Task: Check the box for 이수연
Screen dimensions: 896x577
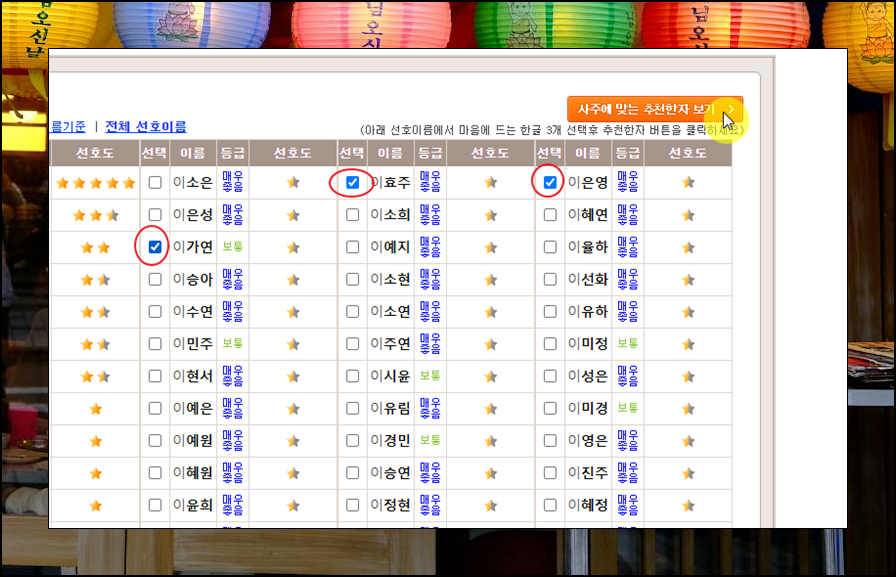Action: (x=155, y=311)
